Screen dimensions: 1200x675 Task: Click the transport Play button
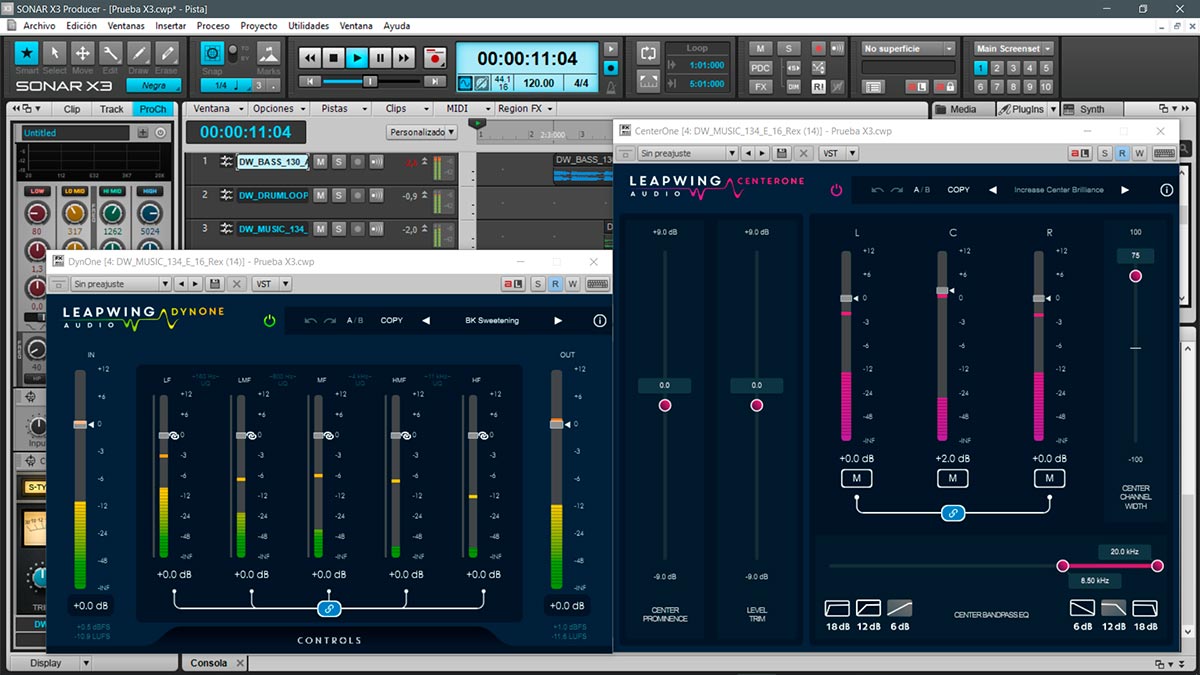pos(357,58)
